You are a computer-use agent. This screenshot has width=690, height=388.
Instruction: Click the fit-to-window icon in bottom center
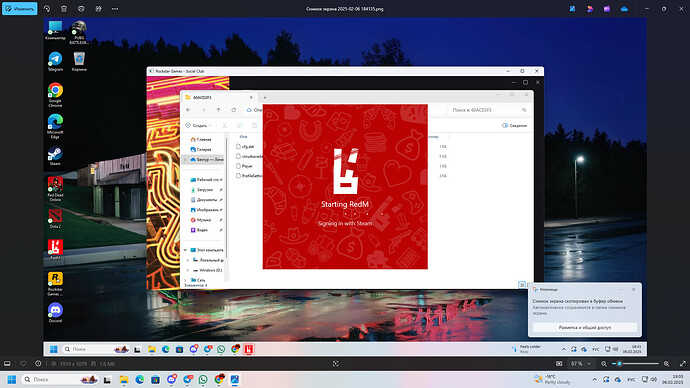(336, 364)
